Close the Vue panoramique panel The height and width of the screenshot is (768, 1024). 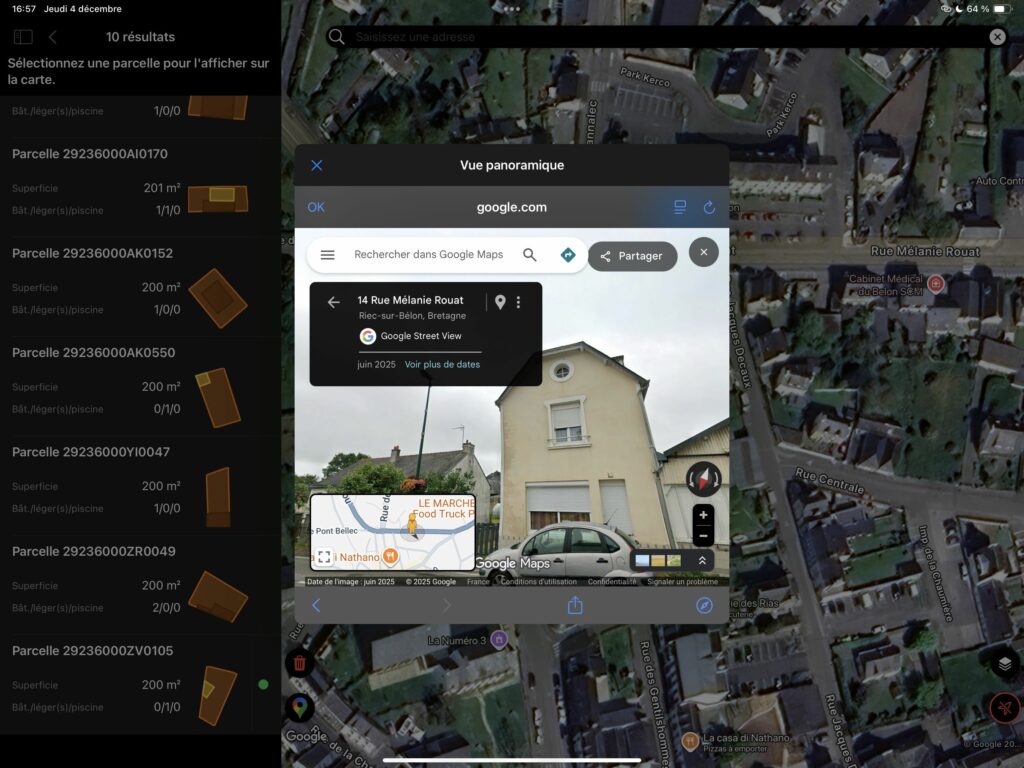(x=317, y=165)
